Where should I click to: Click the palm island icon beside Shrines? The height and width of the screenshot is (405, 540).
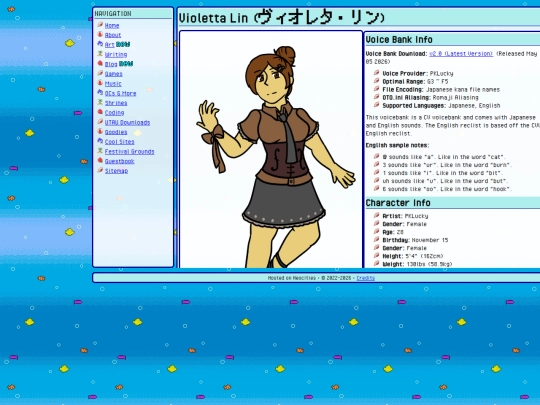(x=100, y=102)
